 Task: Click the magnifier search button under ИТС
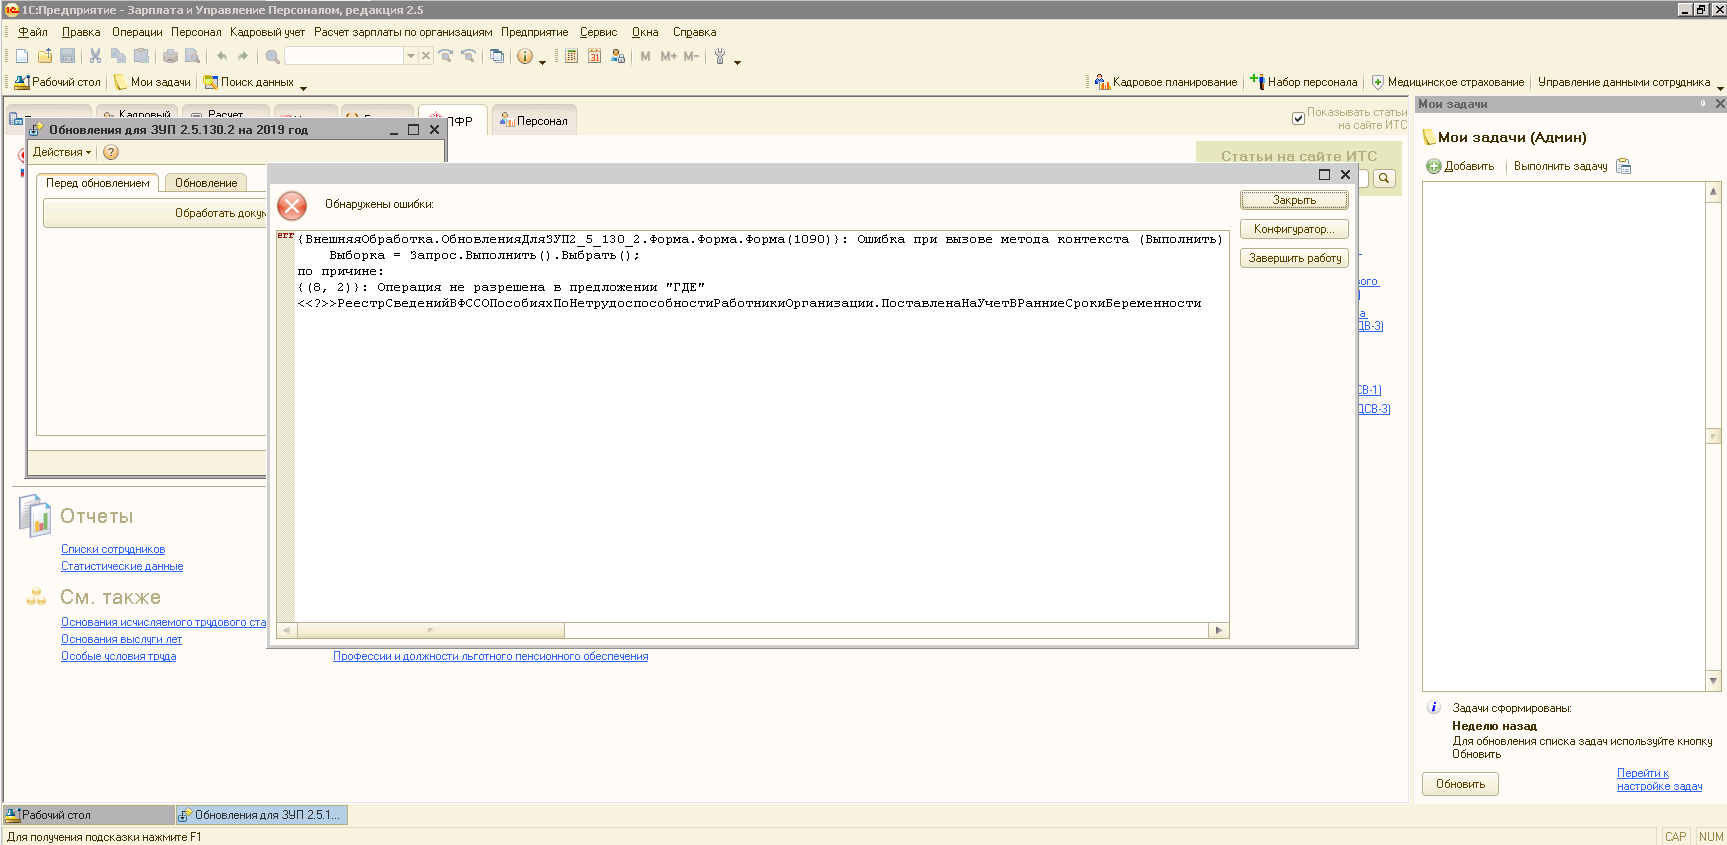pyautogui.click(x=1384, y=178)
